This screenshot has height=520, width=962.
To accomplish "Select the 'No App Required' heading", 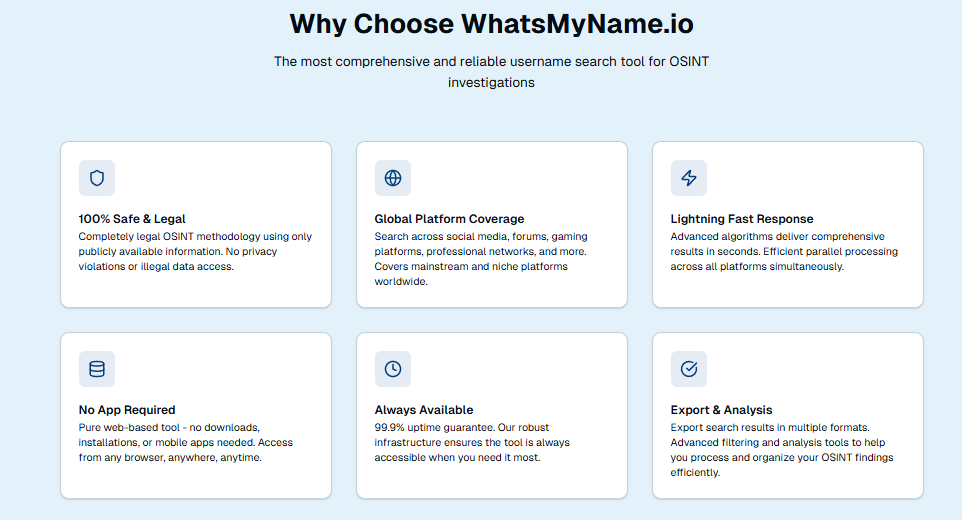I will 127,410.
